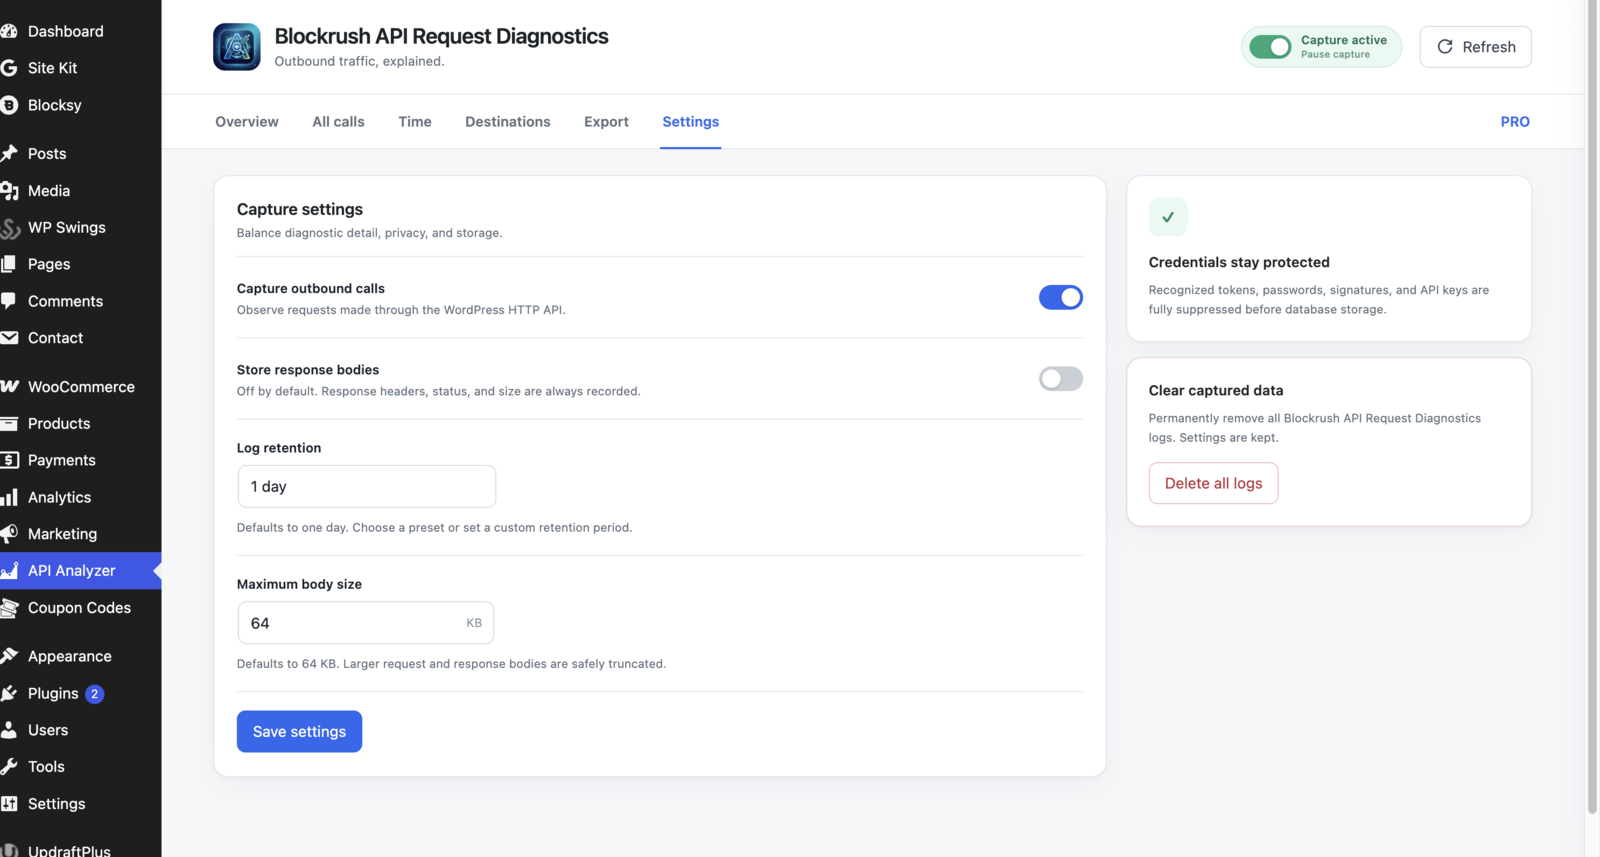Image resolution: width=1600 pixels, height=857 pixels.
Task: Click the WP Swings icon
Action: tap(9, 227)
